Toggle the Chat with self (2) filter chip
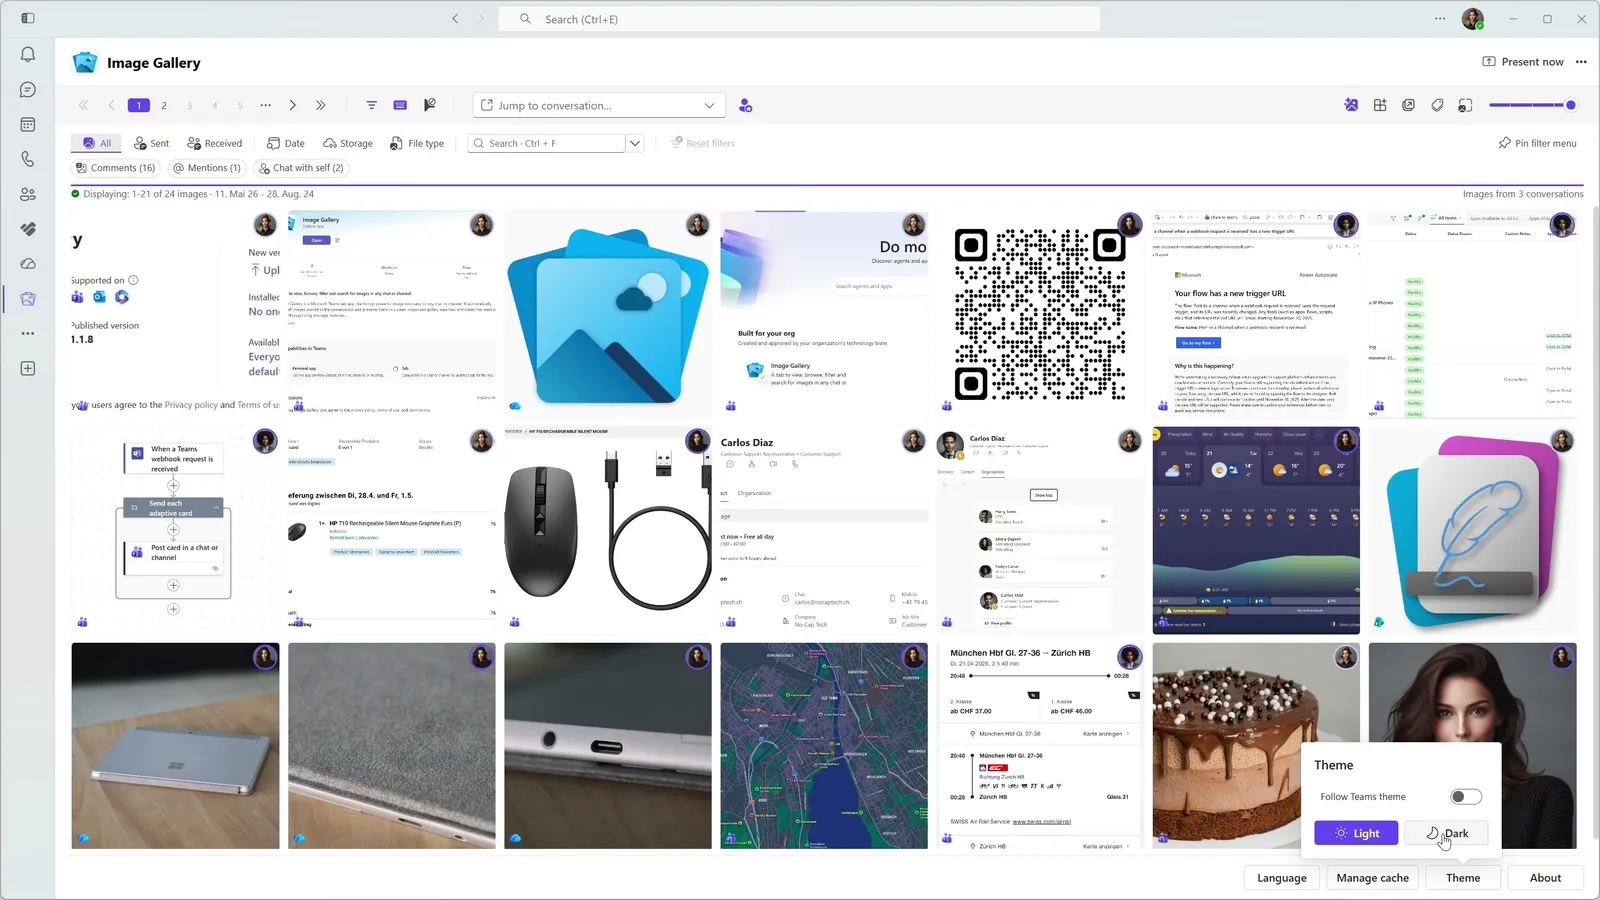Screen dimensions: 1600x900 click(301, 168)
